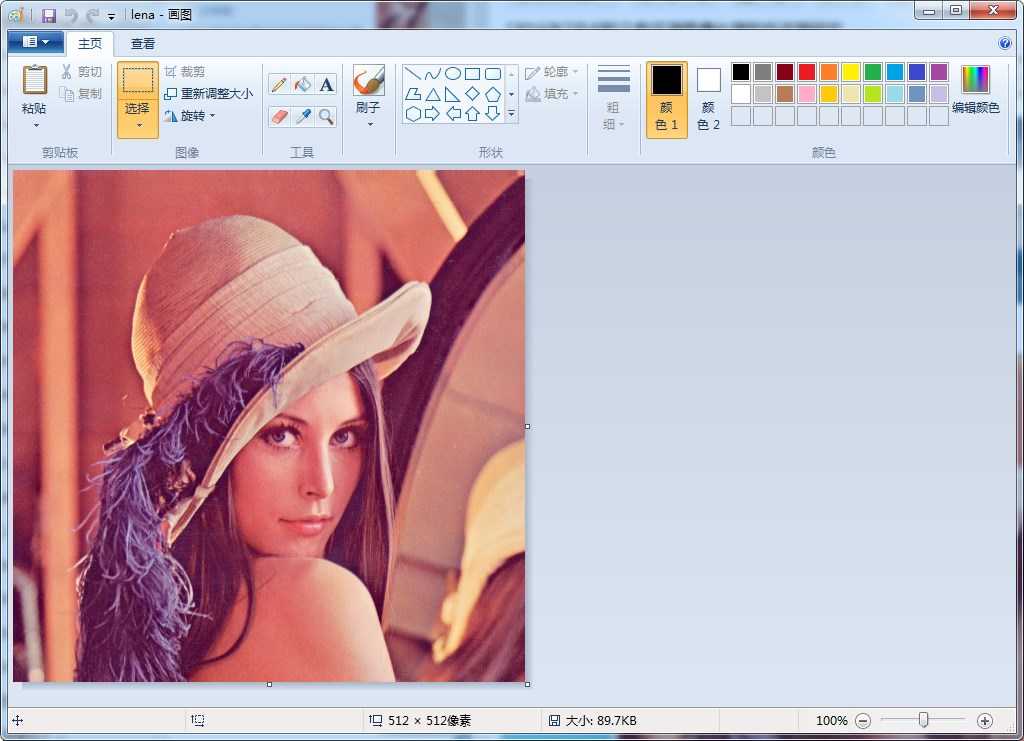Select the Color picker eyedropper tool

[302, 117]
